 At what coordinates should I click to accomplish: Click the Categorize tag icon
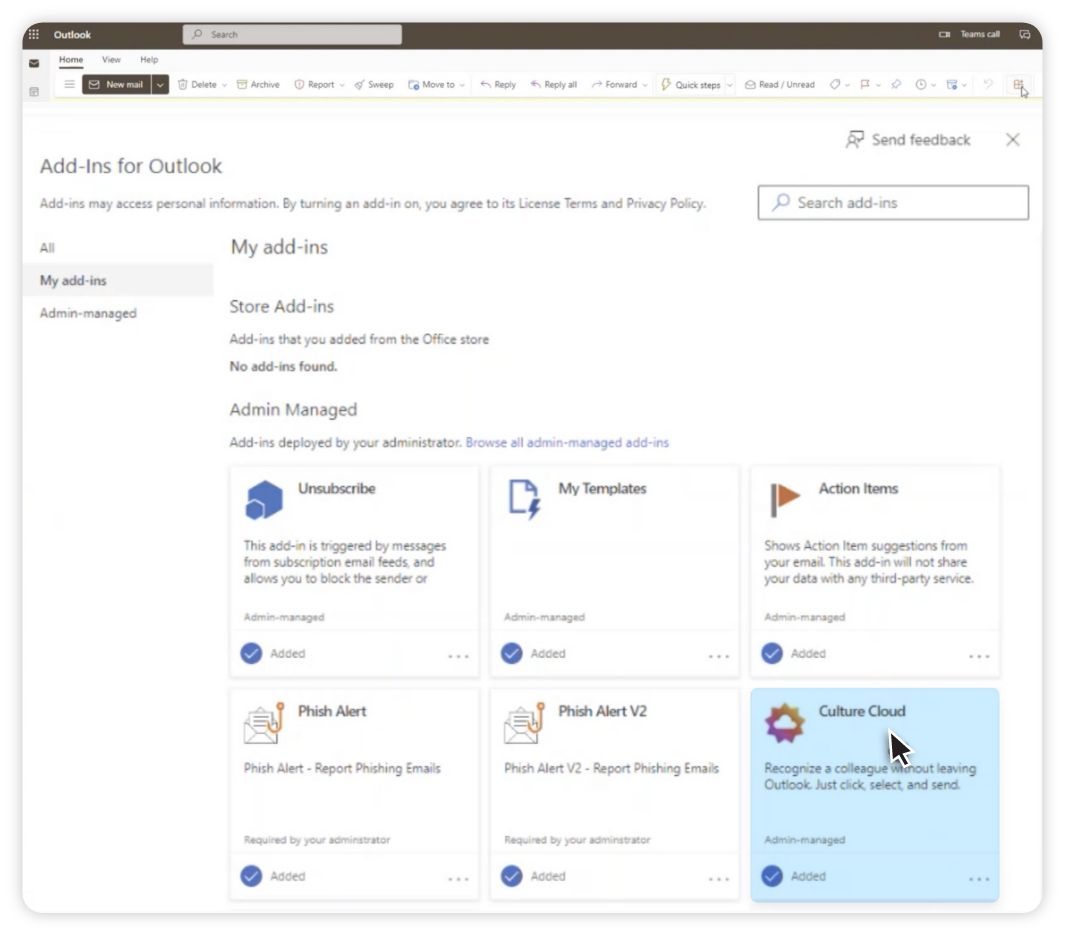(x=835, y=84)
